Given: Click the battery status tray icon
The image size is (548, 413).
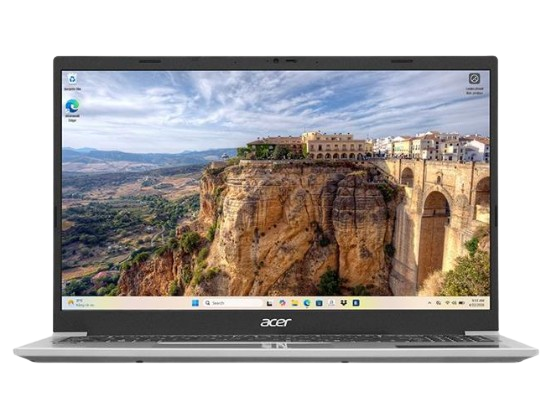Looking at the screenshot, I should click(462, 303).
